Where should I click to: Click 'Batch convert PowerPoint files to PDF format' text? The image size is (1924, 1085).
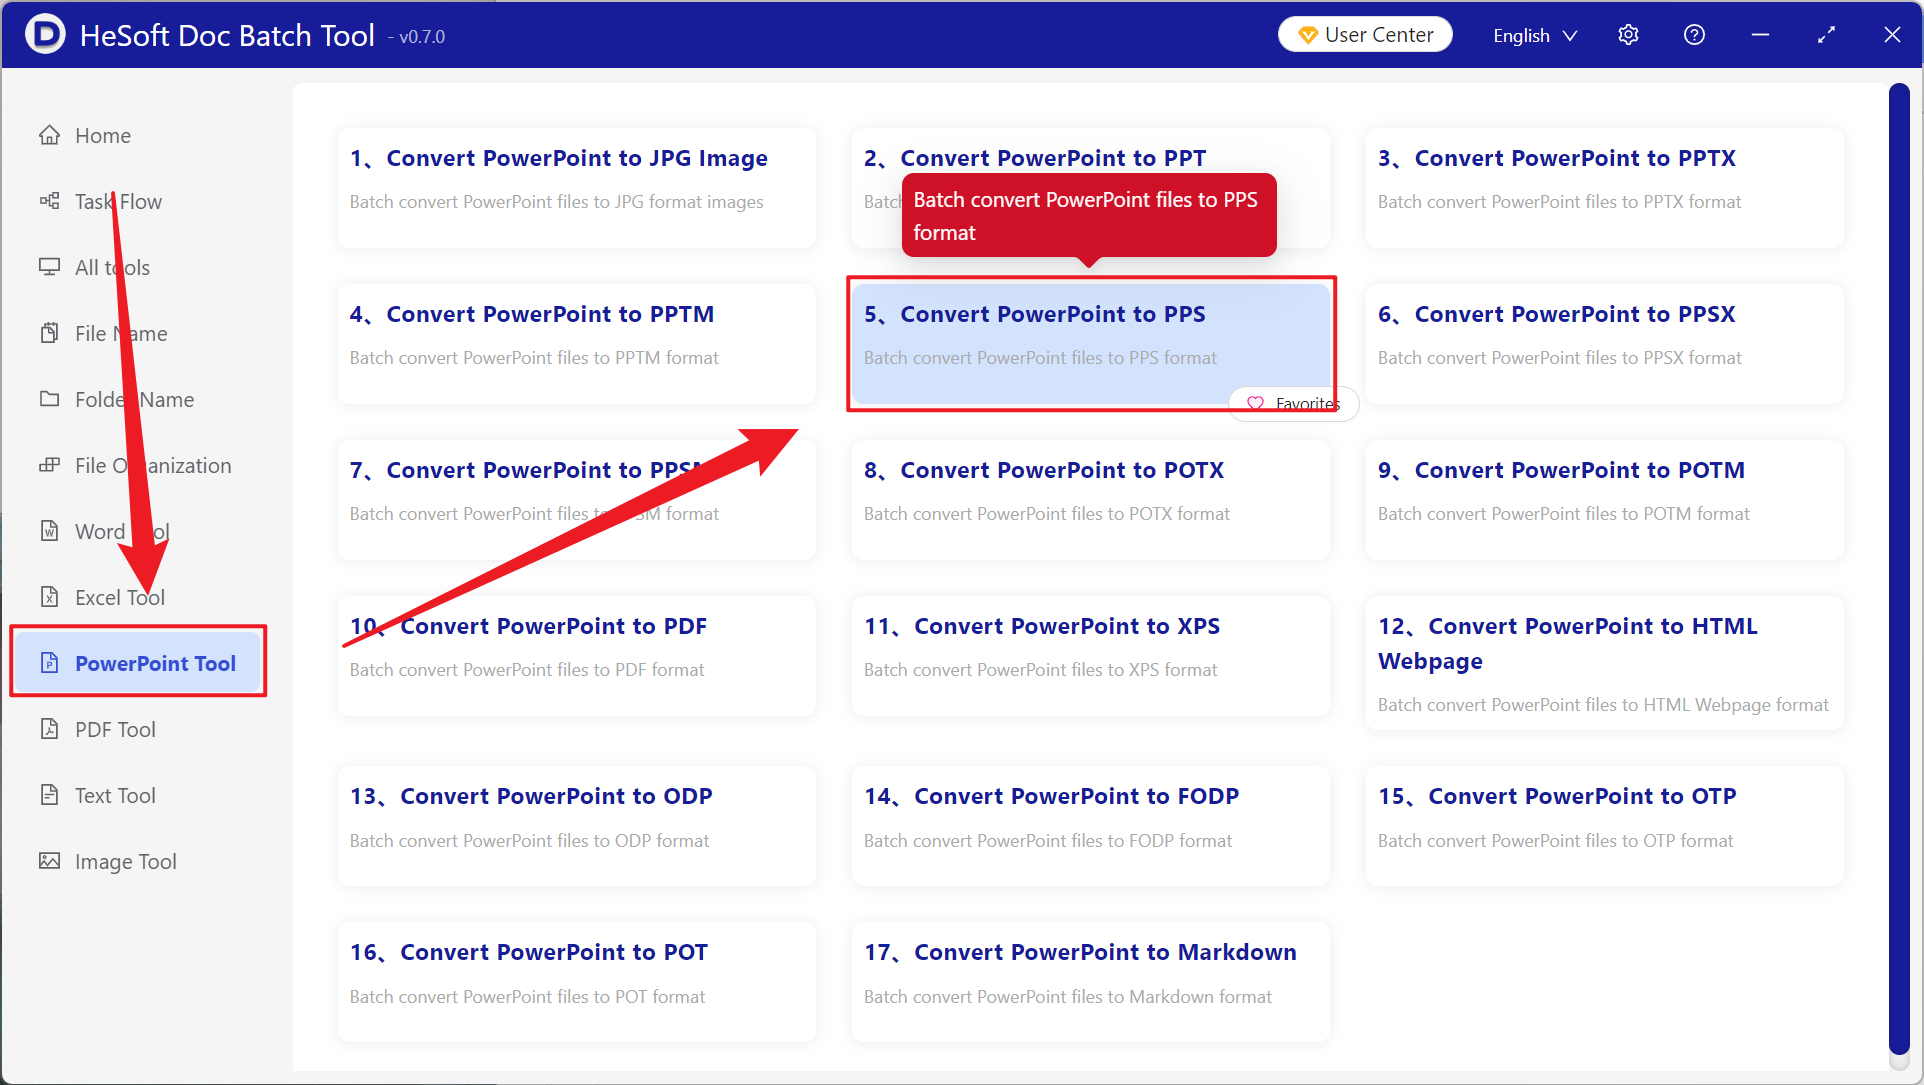[527, 670]
